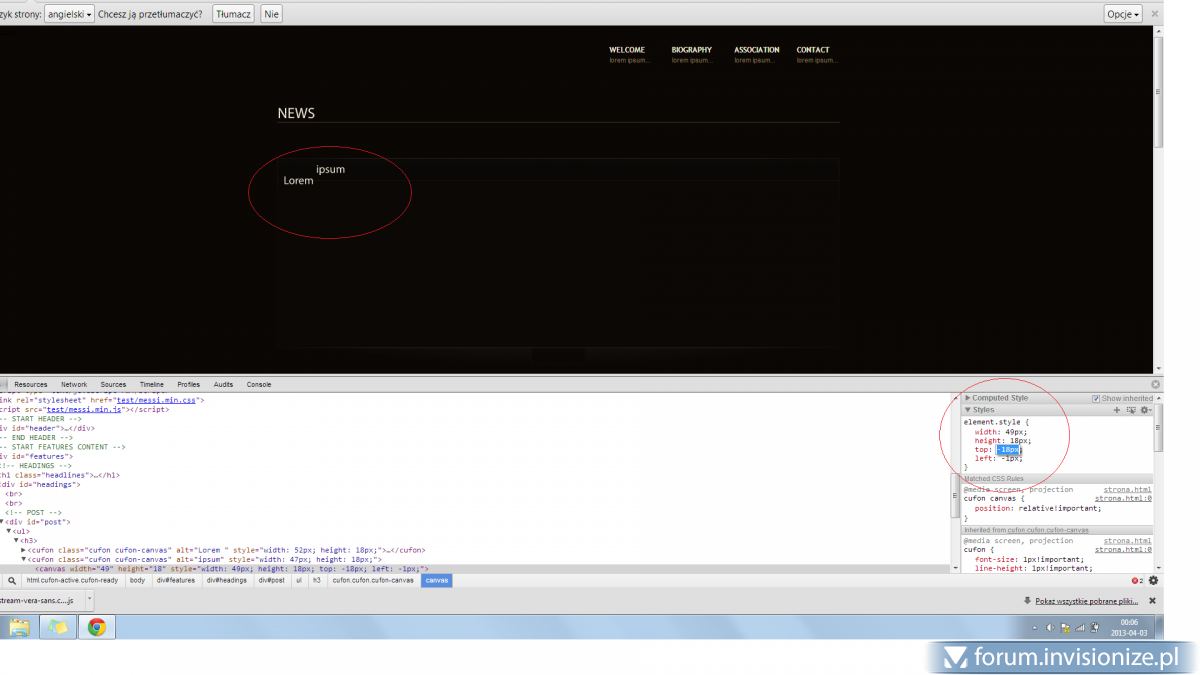Toggle the Show inherited checkbox
Viewport: 1200px width, 675px height.
point(1096,398)
